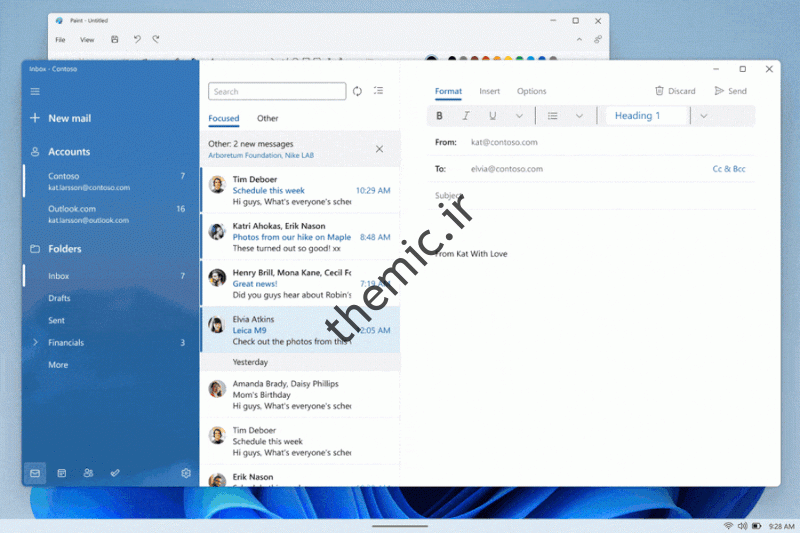This screenshot has height=533, width=800.
Task: Click the From Kat With Love signature
Action: click(x=471, y=254)
